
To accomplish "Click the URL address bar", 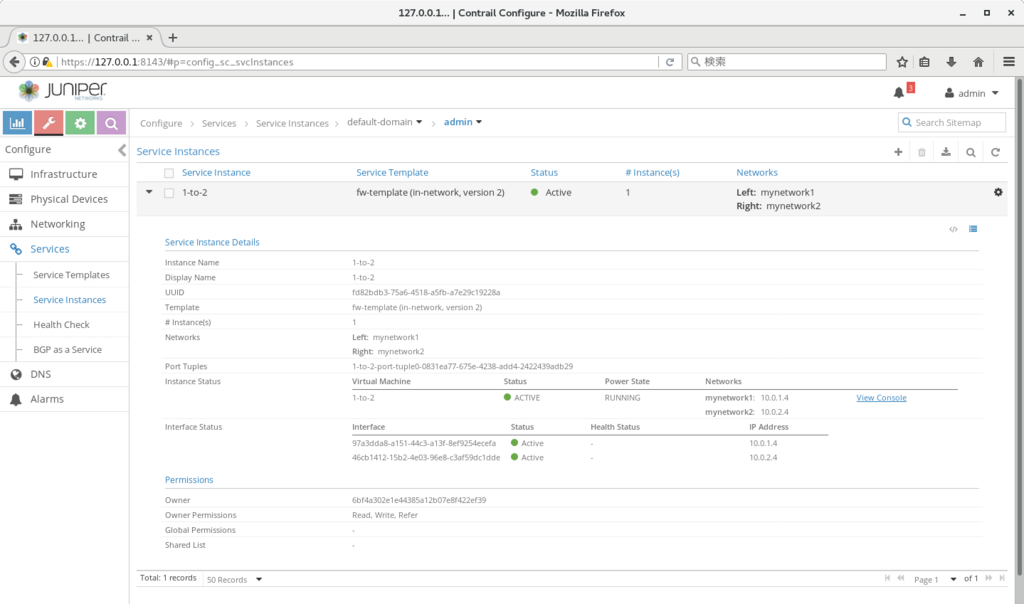I will tap(358, 62).
